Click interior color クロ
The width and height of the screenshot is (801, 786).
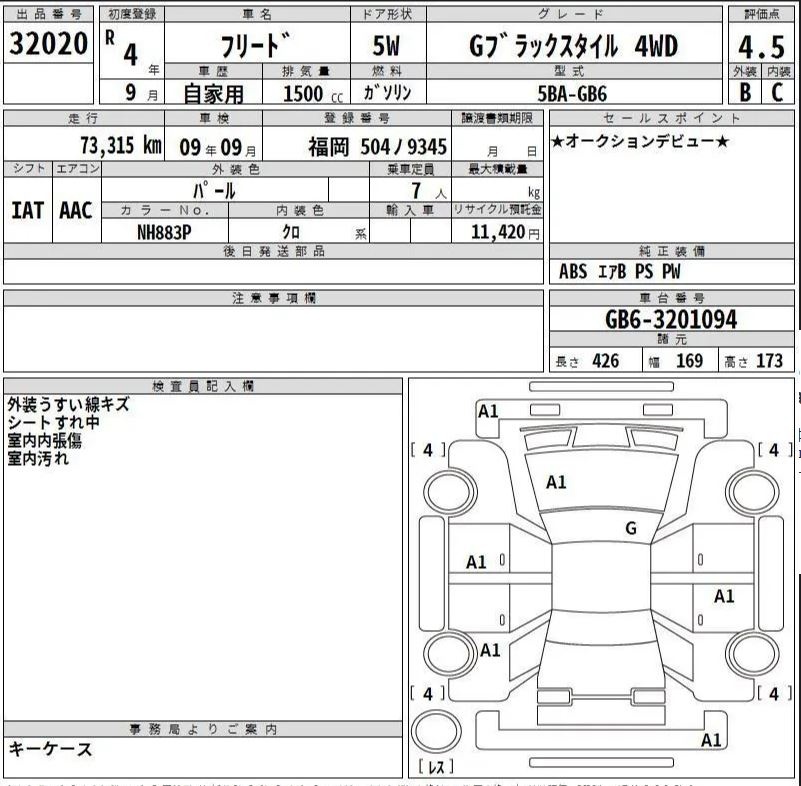(x=291, y=232)
